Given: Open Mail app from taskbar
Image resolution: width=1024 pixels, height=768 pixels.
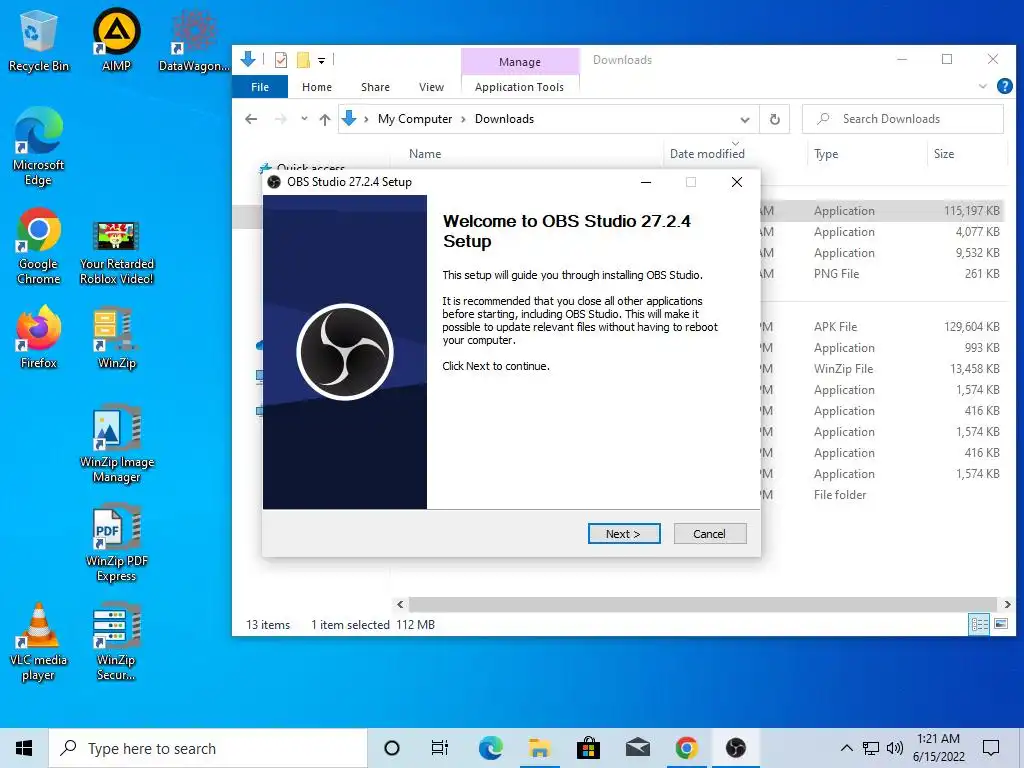Looking at the screenshot, I should [x=637, y=748].
